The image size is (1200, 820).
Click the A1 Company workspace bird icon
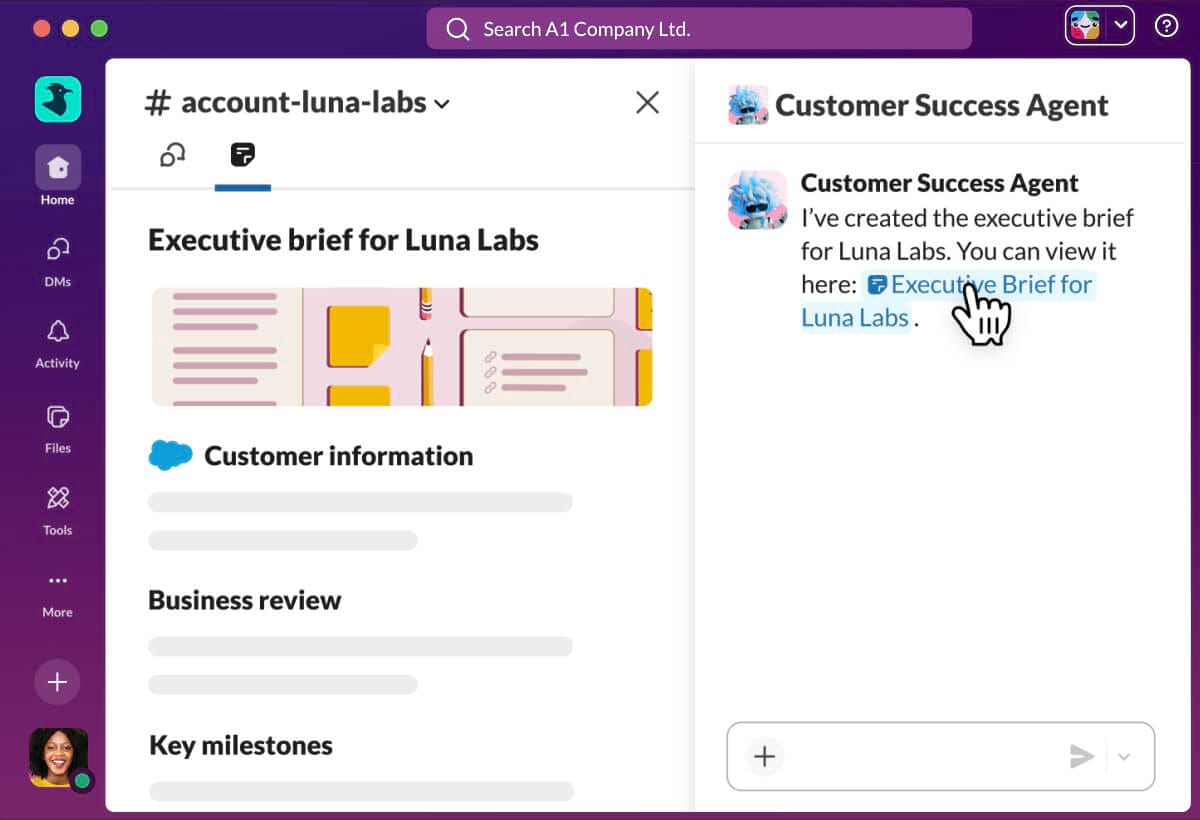coord(58,99)
